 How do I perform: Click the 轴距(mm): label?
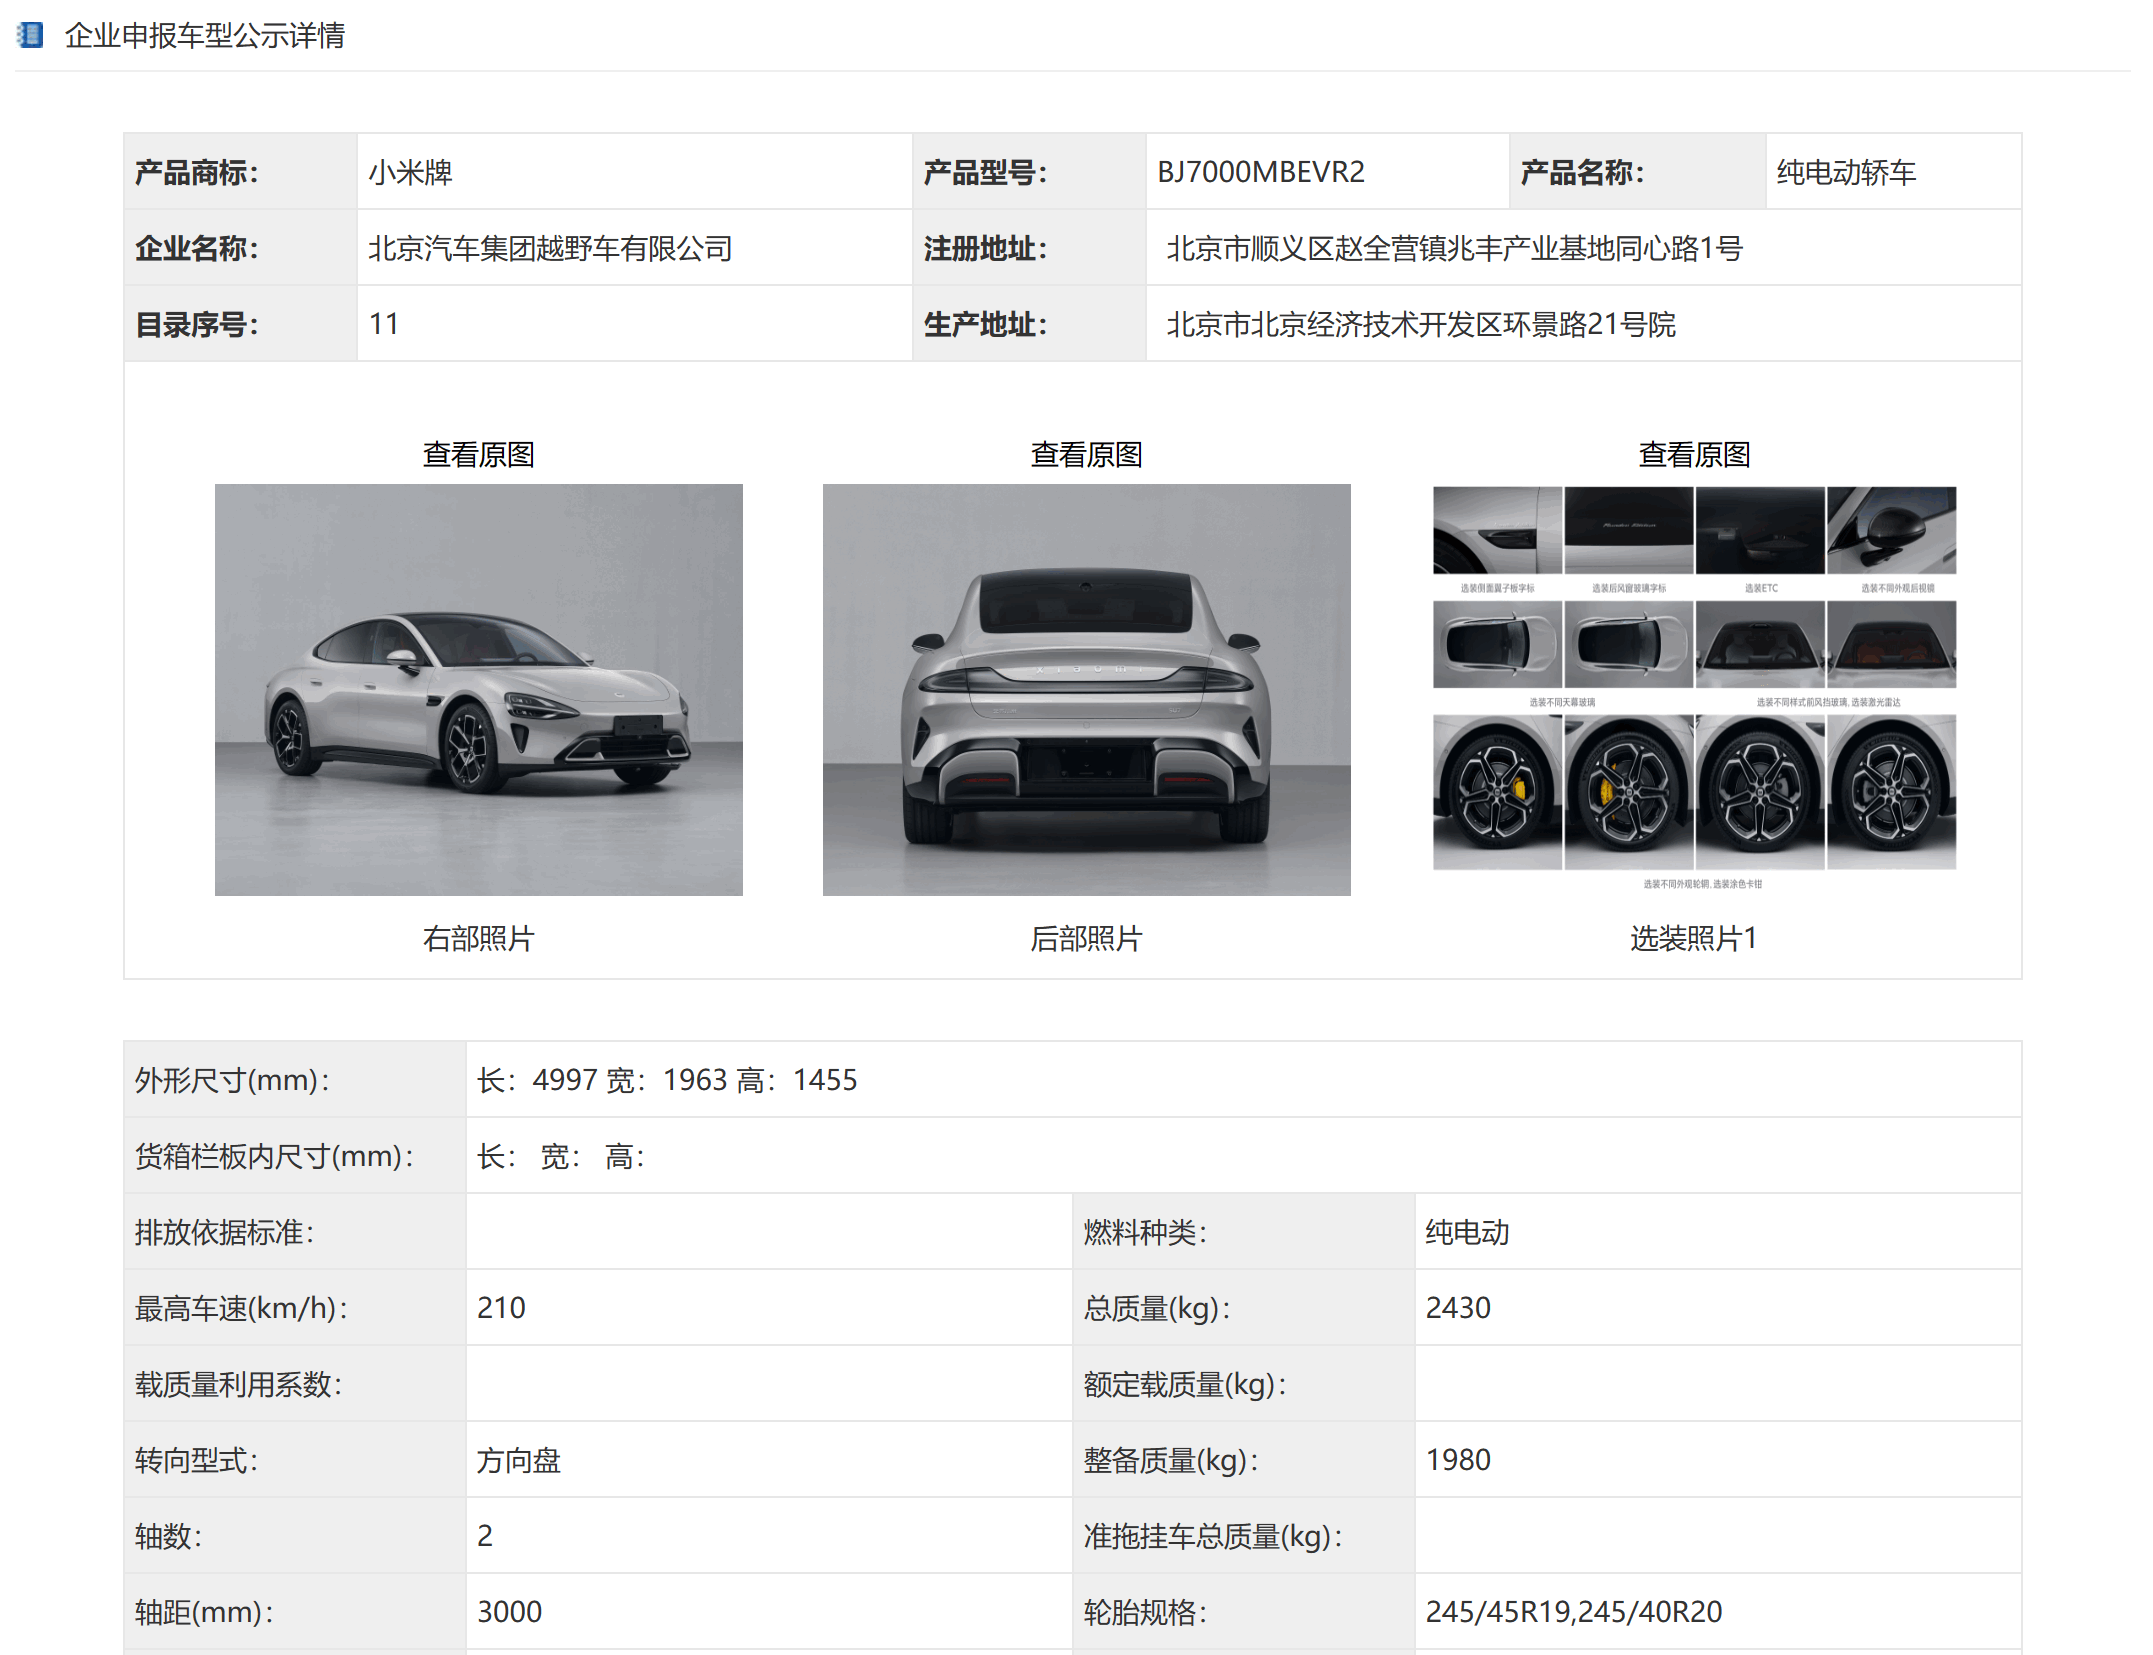pyautogui.click(x=204, y=1612)
